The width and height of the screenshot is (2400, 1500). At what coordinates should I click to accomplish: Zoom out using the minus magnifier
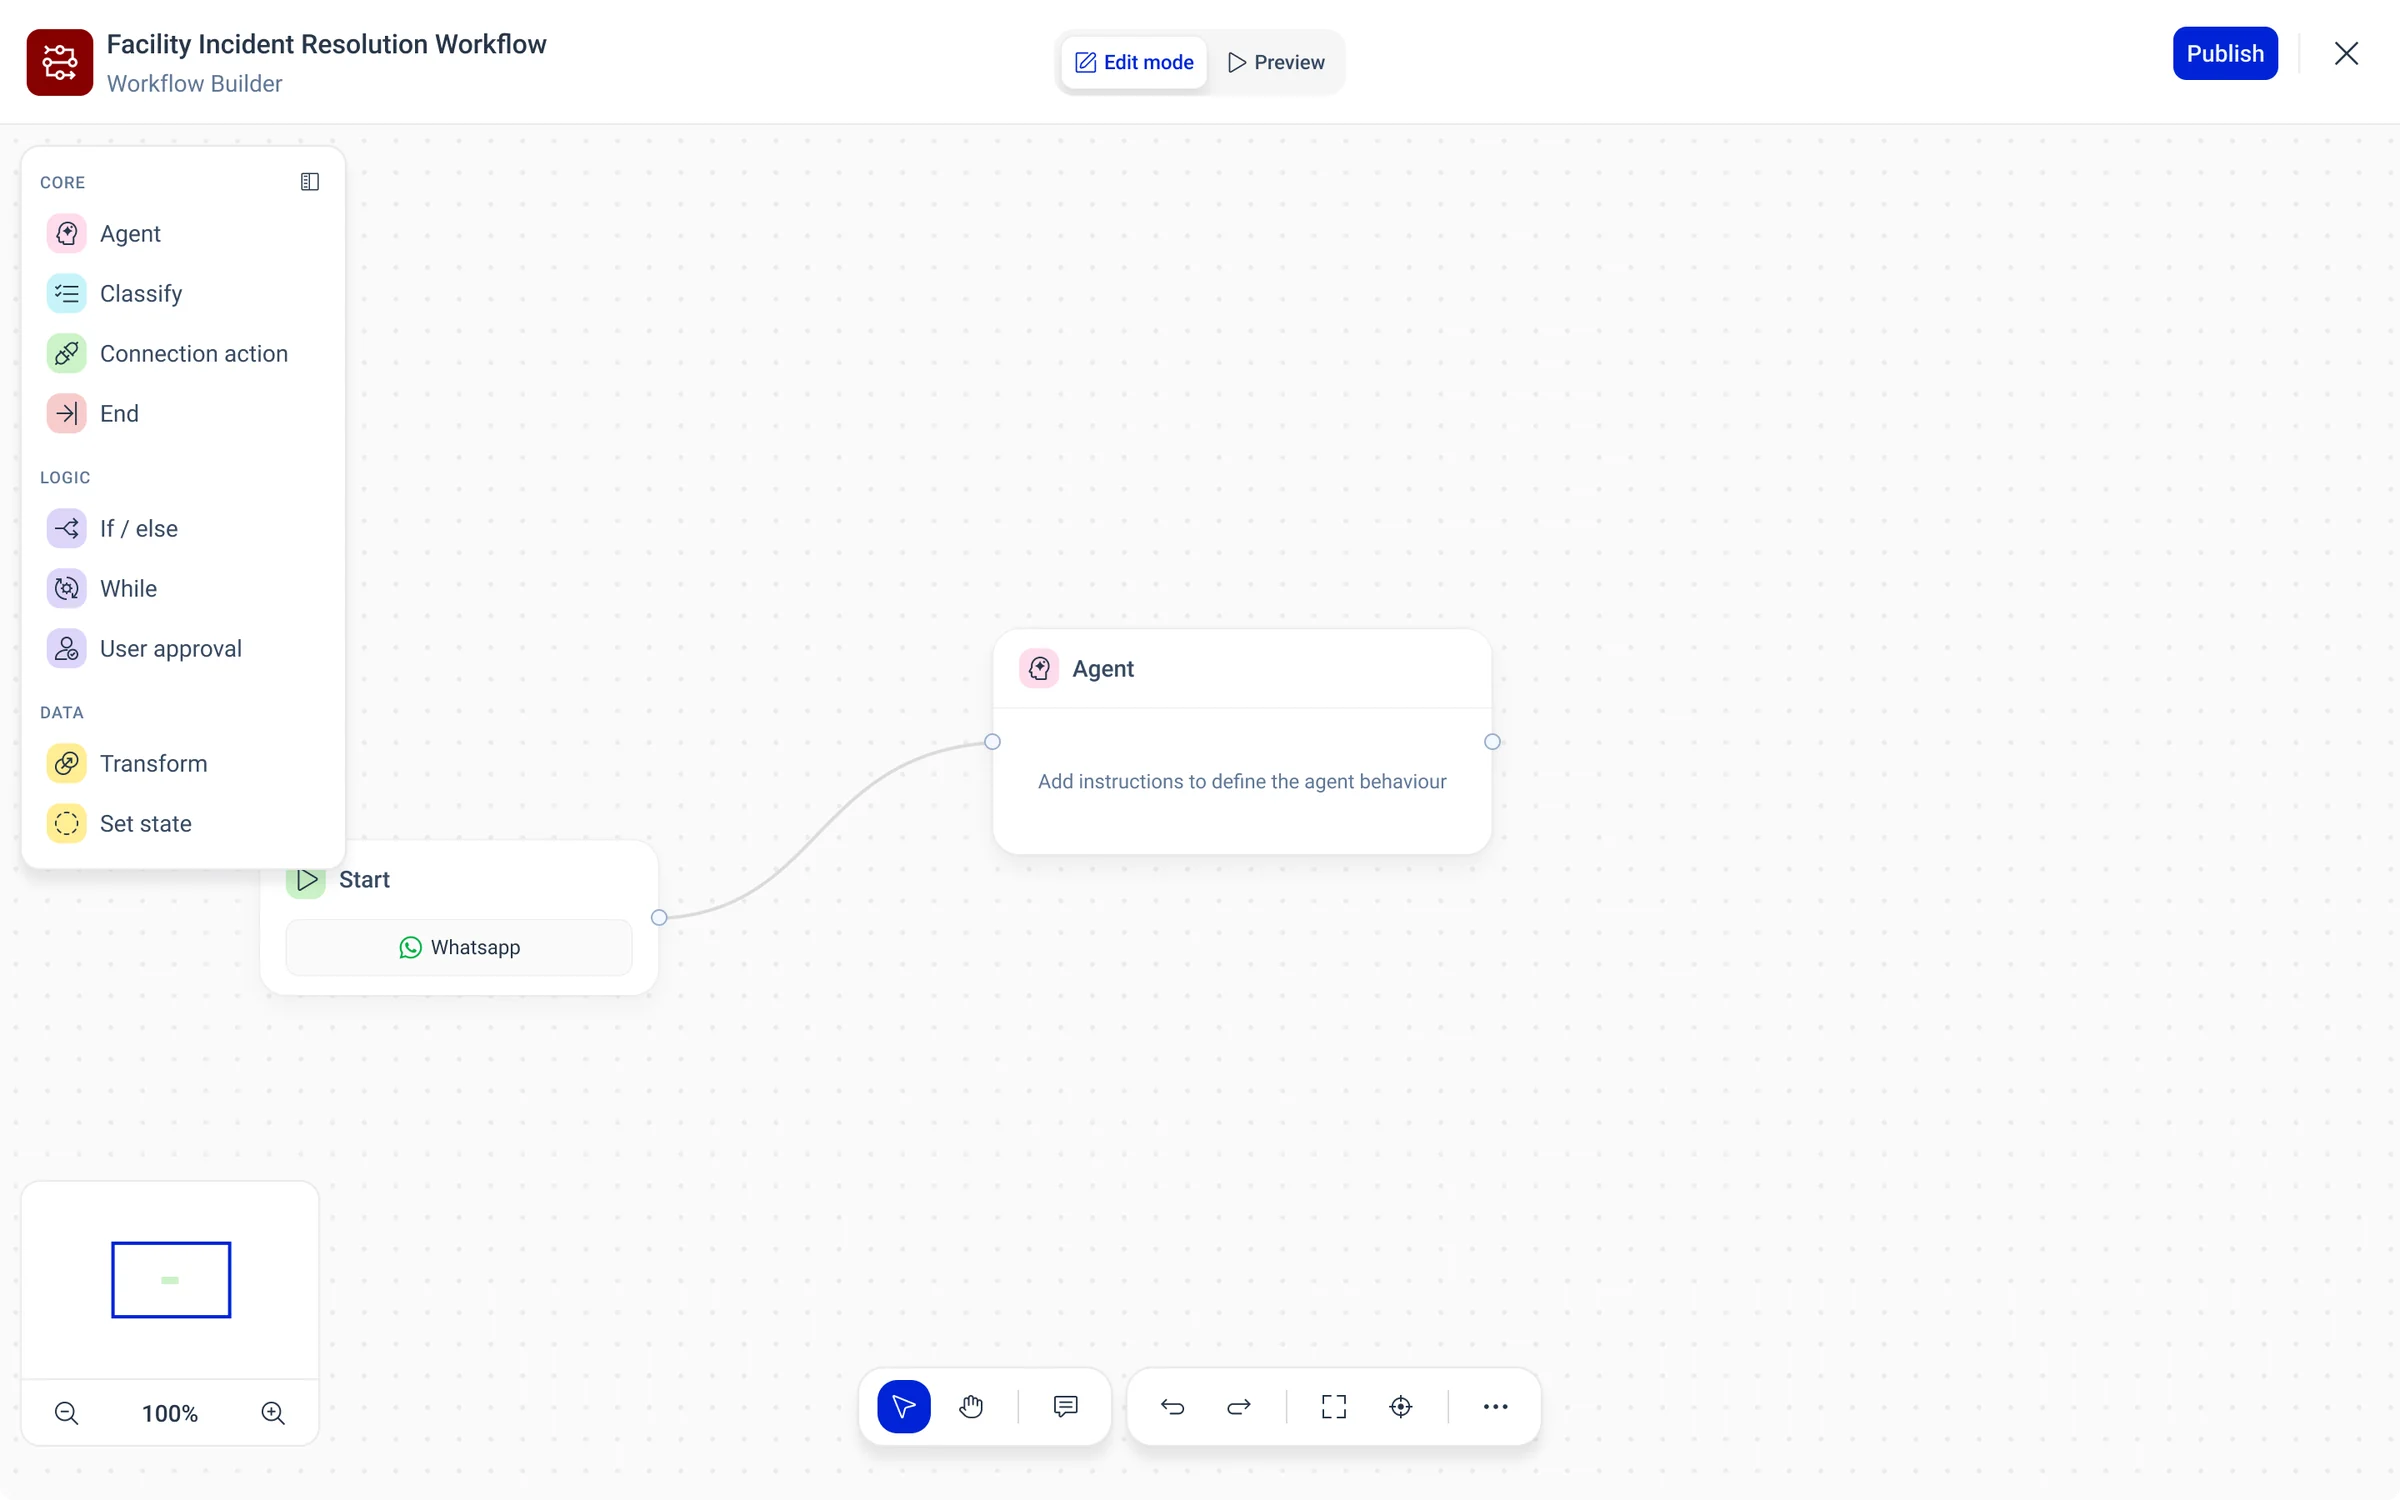(x=67, y=1413)
